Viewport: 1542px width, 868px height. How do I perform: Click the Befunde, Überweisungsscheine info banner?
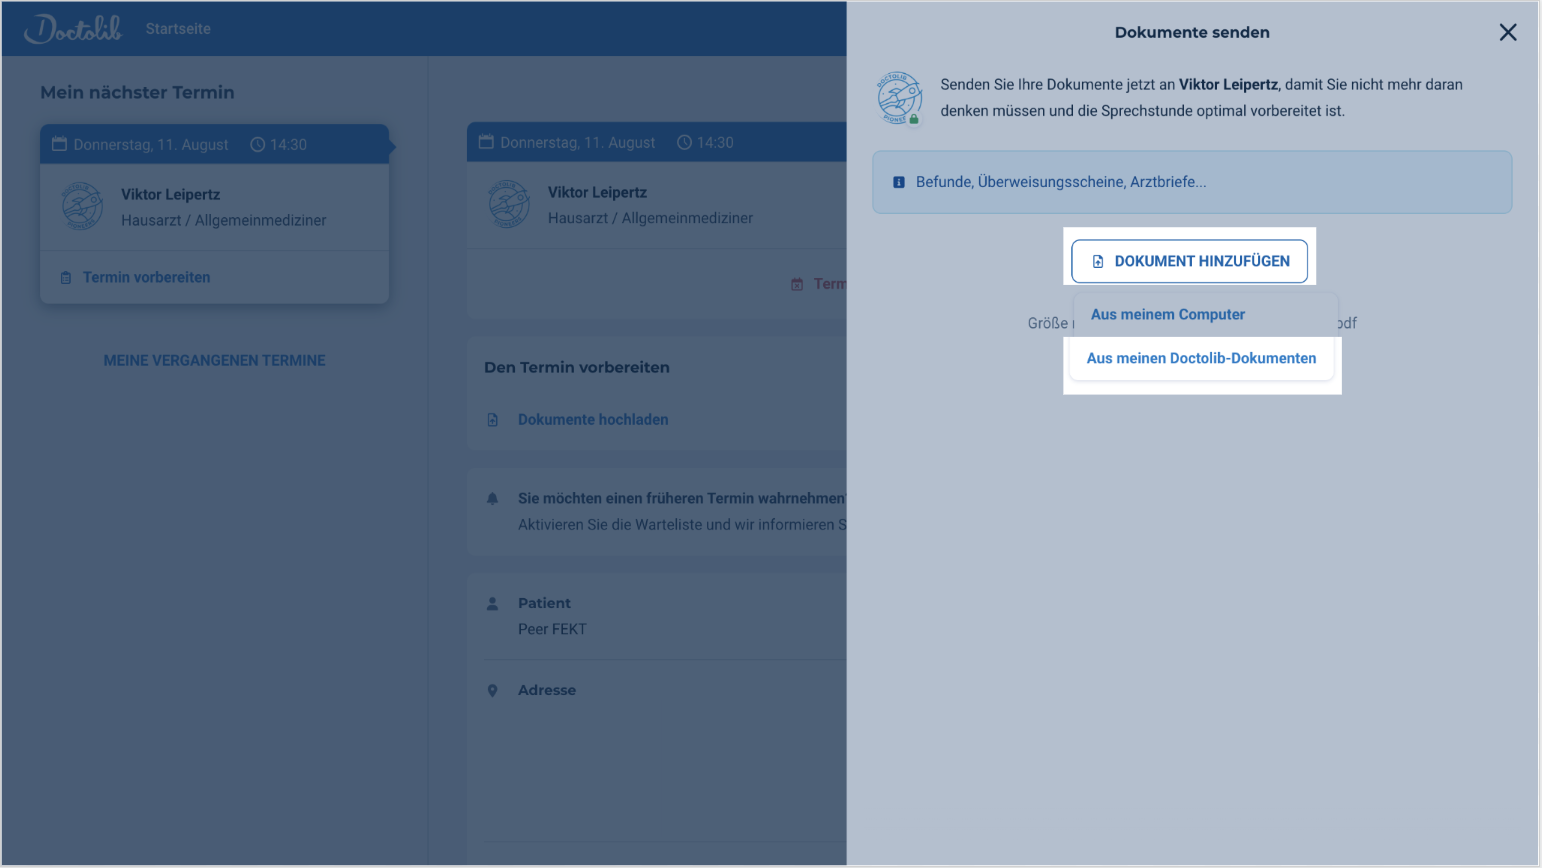pos(1191,182)
